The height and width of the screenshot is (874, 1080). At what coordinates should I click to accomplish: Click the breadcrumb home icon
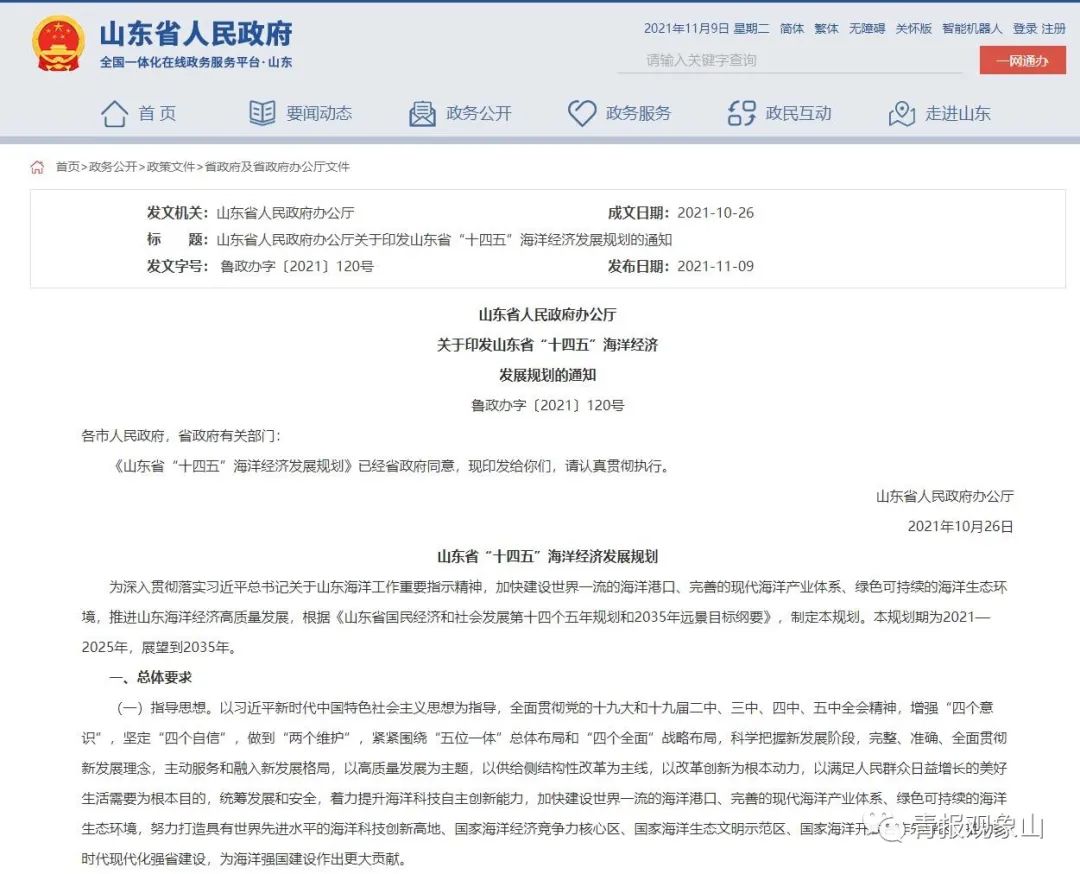coord(38,167)
